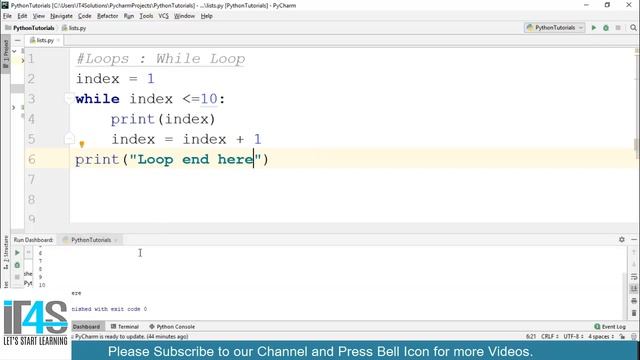Click the 'Loop end here' string on line 6
The height and width of the screenshot is (360, 640).
click(x=196, y=159)
